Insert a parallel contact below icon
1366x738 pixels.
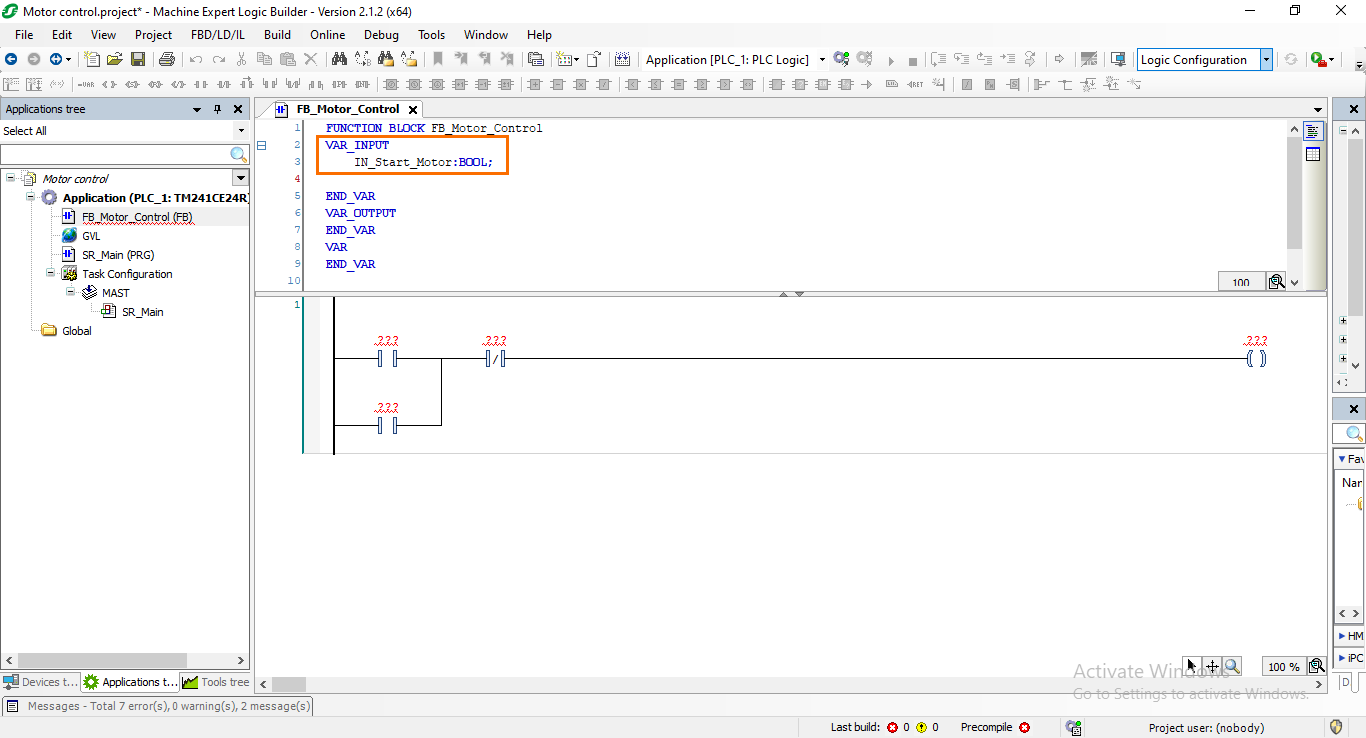[x=270, y=84]
